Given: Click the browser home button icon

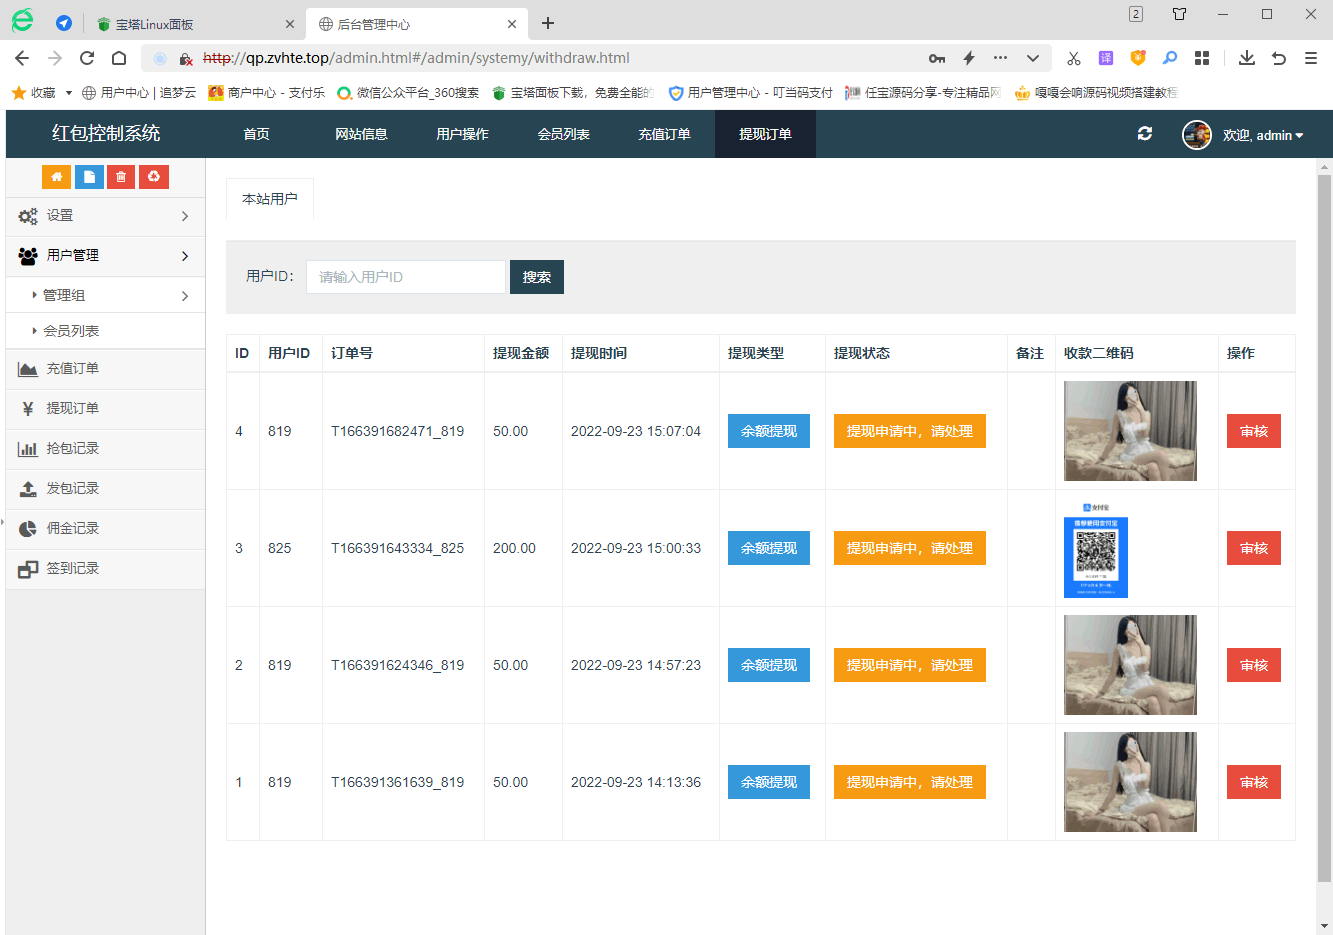Looking at the screenshot, I should click(x=119, y=58).
